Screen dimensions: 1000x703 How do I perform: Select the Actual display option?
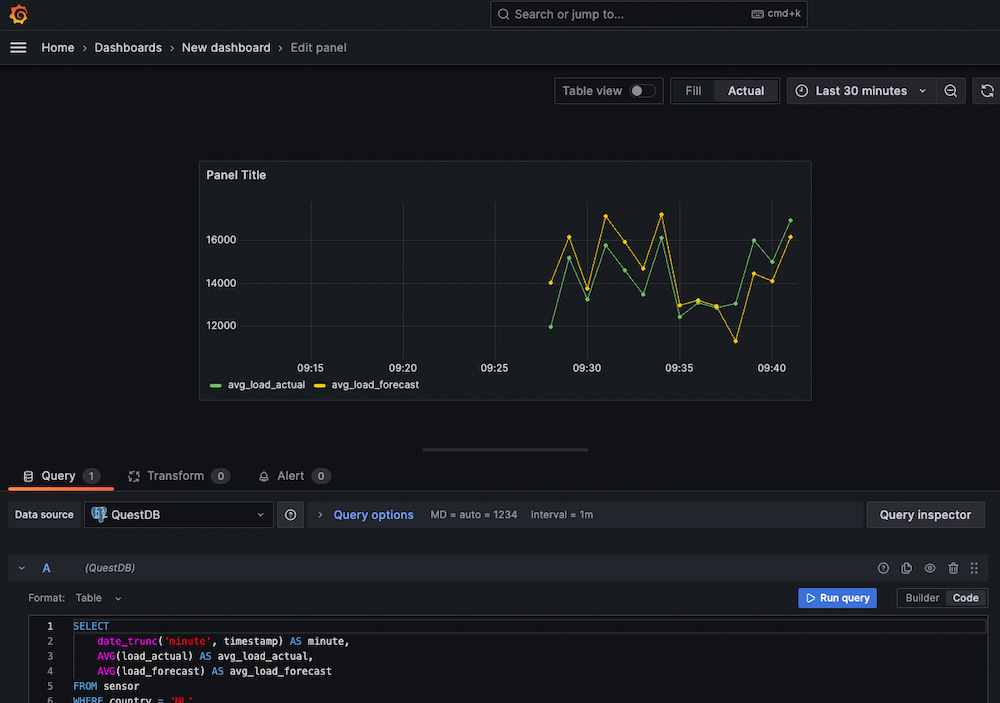click(746, 91)
